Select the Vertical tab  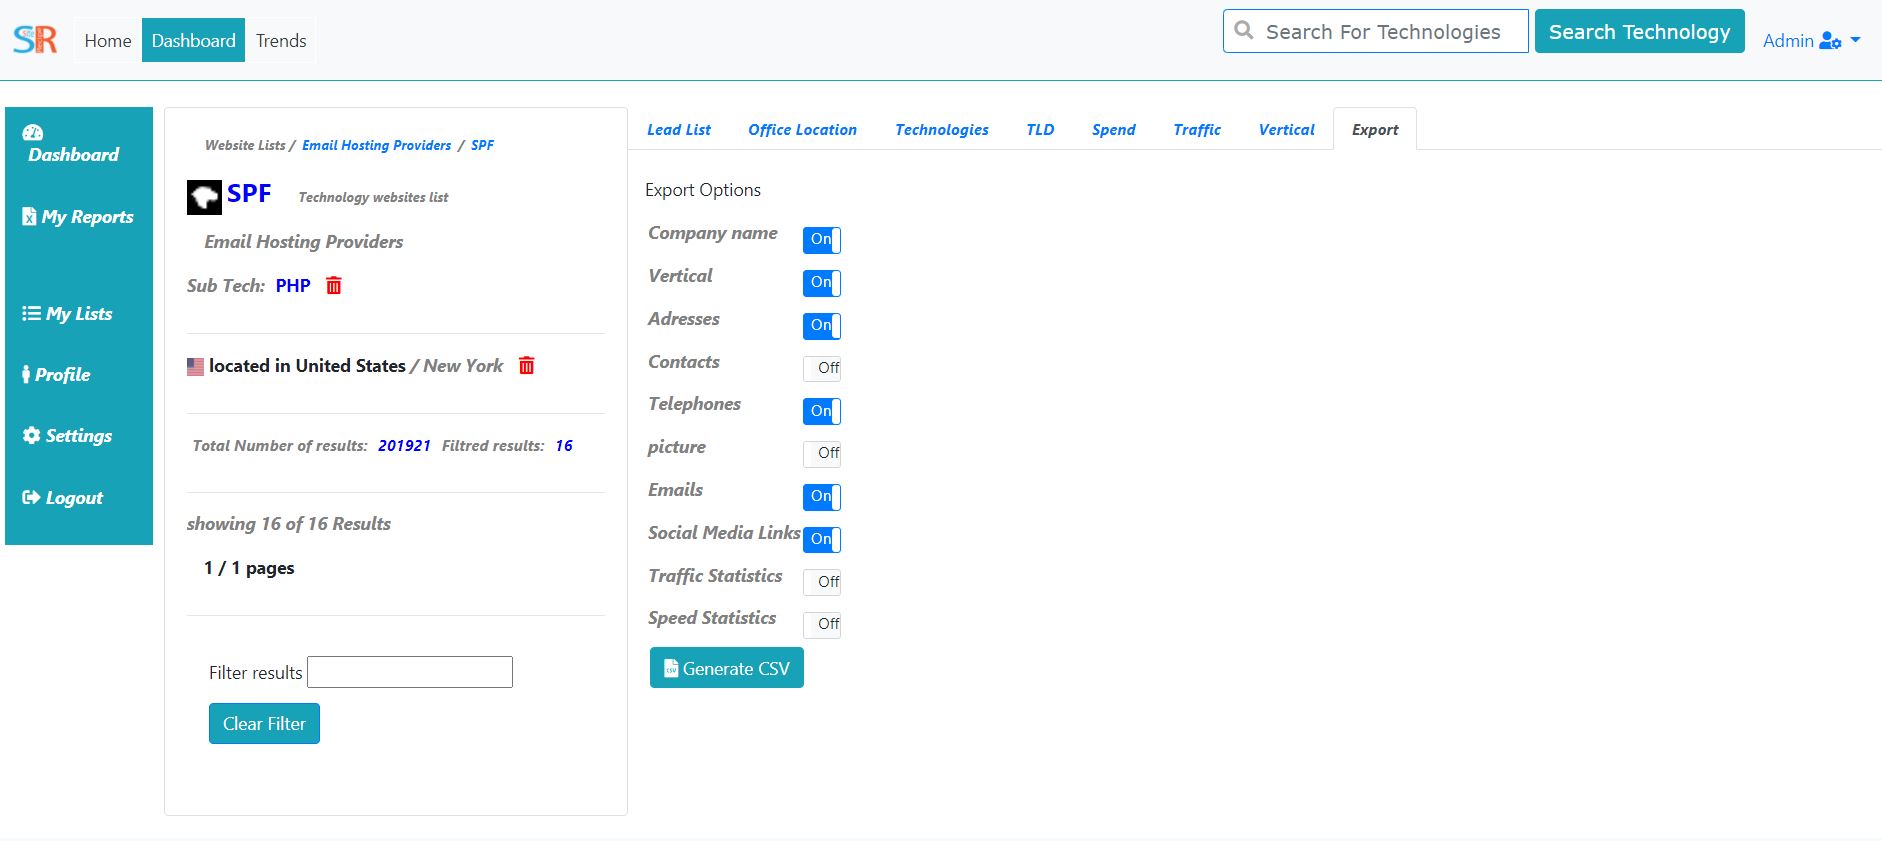point(1286,130)
